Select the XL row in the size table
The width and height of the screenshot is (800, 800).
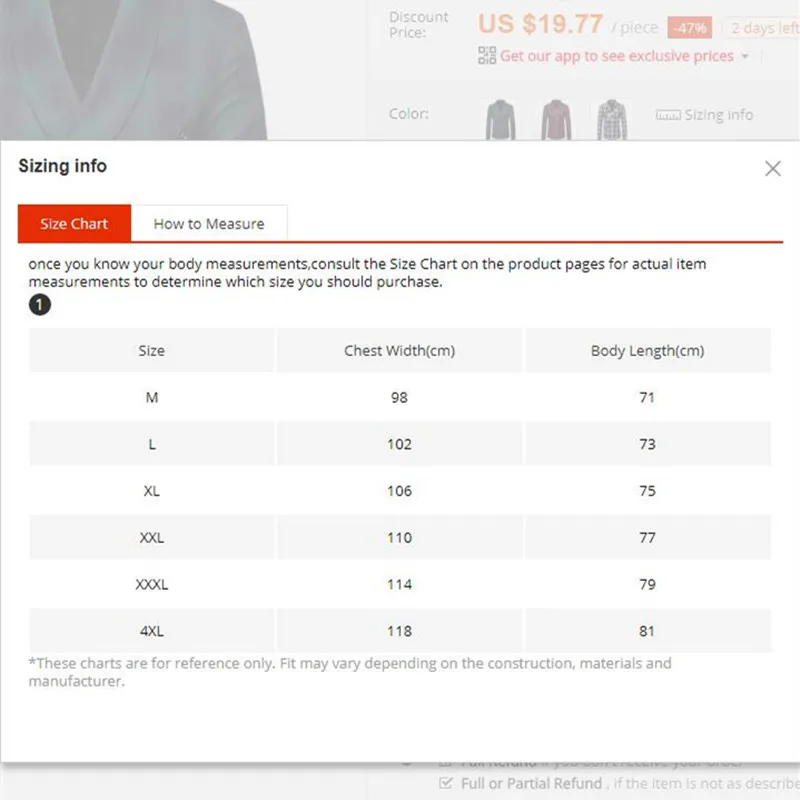coord(400,490)
